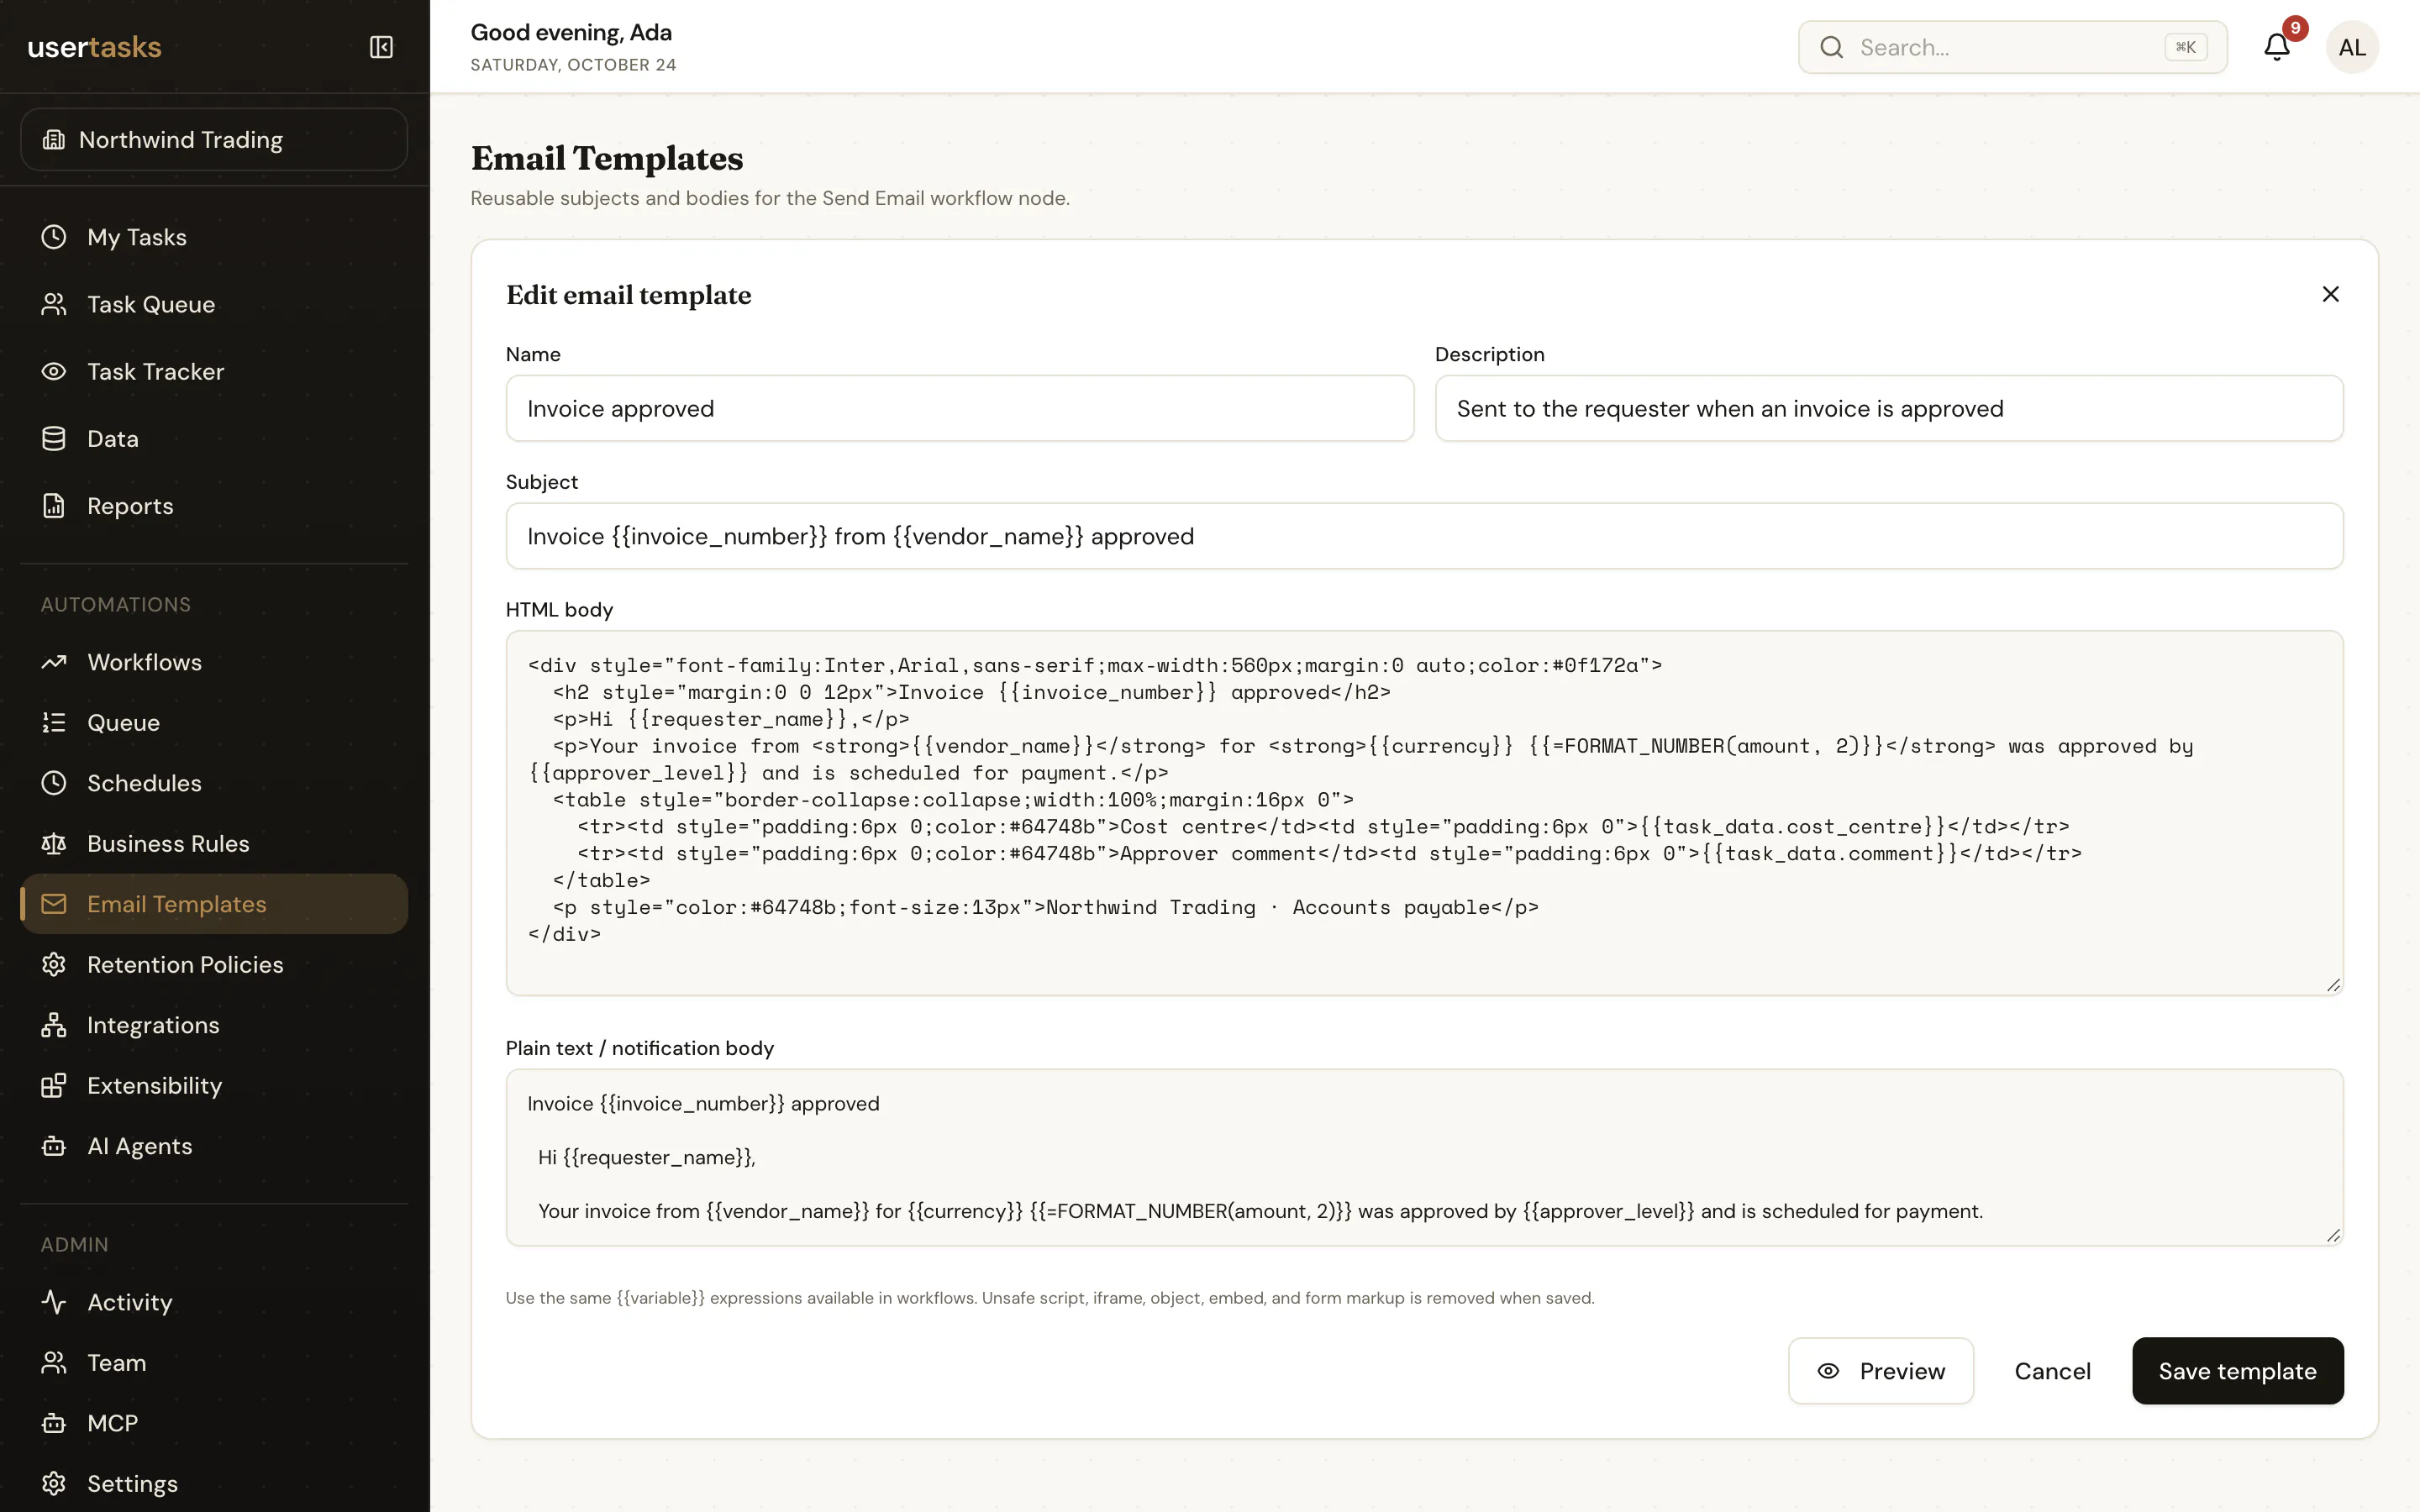Click the Name input field

point(959,408)
